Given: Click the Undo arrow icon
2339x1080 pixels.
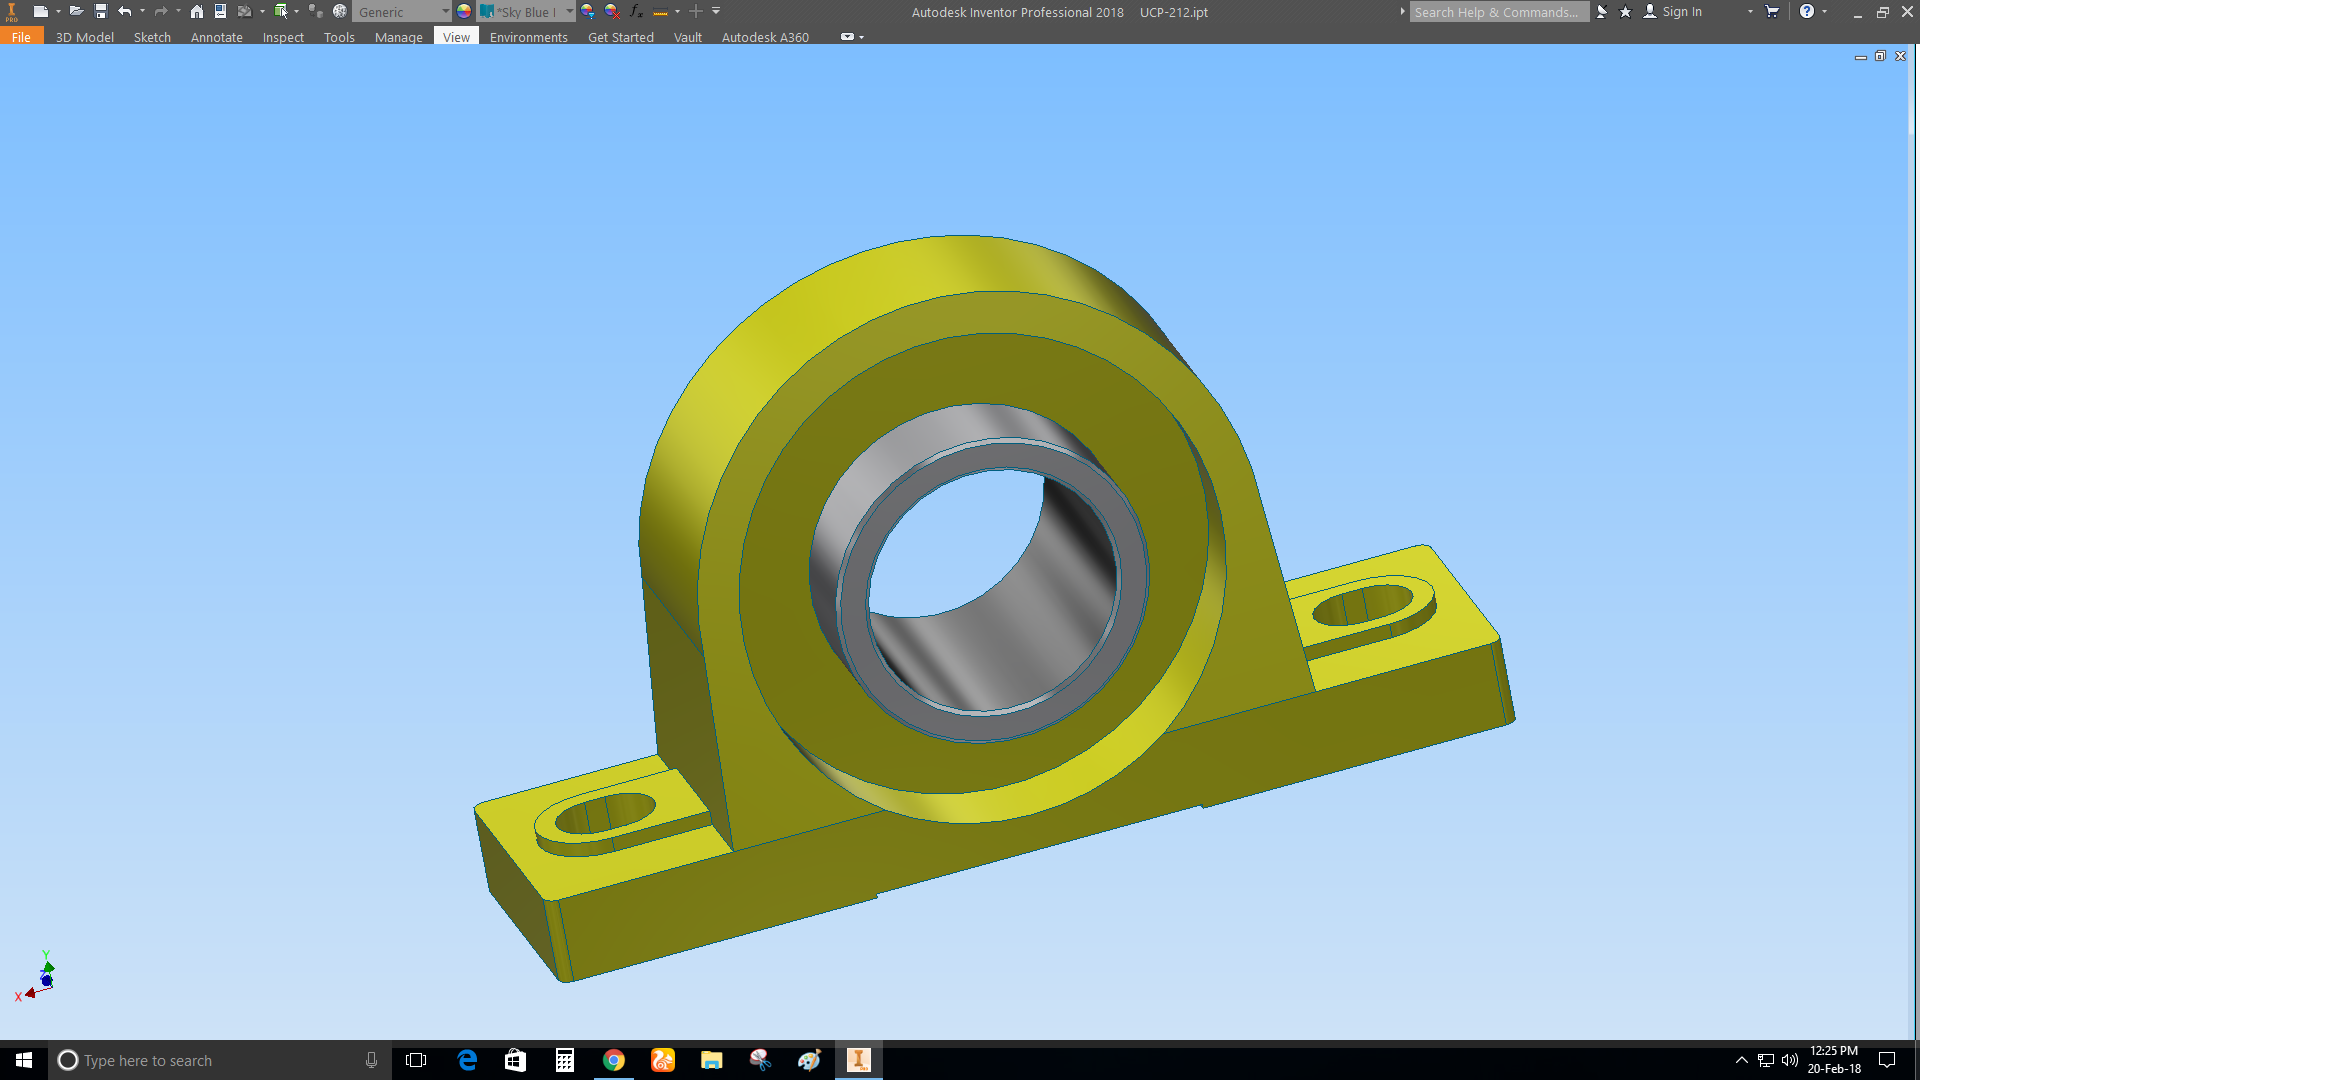Looking at the screenshot, I should [x=124, y=11].
